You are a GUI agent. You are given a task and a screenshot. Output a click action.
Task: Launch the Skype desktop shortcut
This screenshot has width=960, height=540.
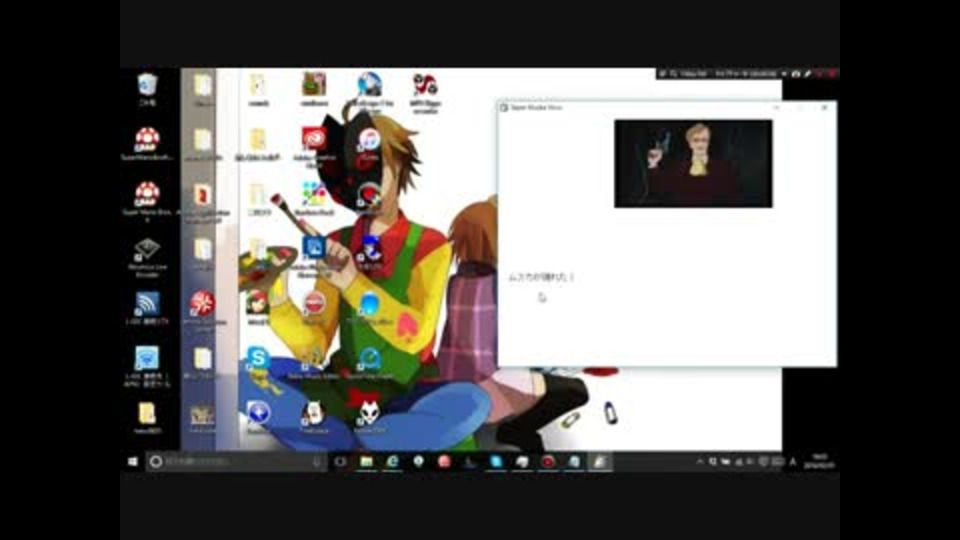pyautogui.click(x=258, y=358)
